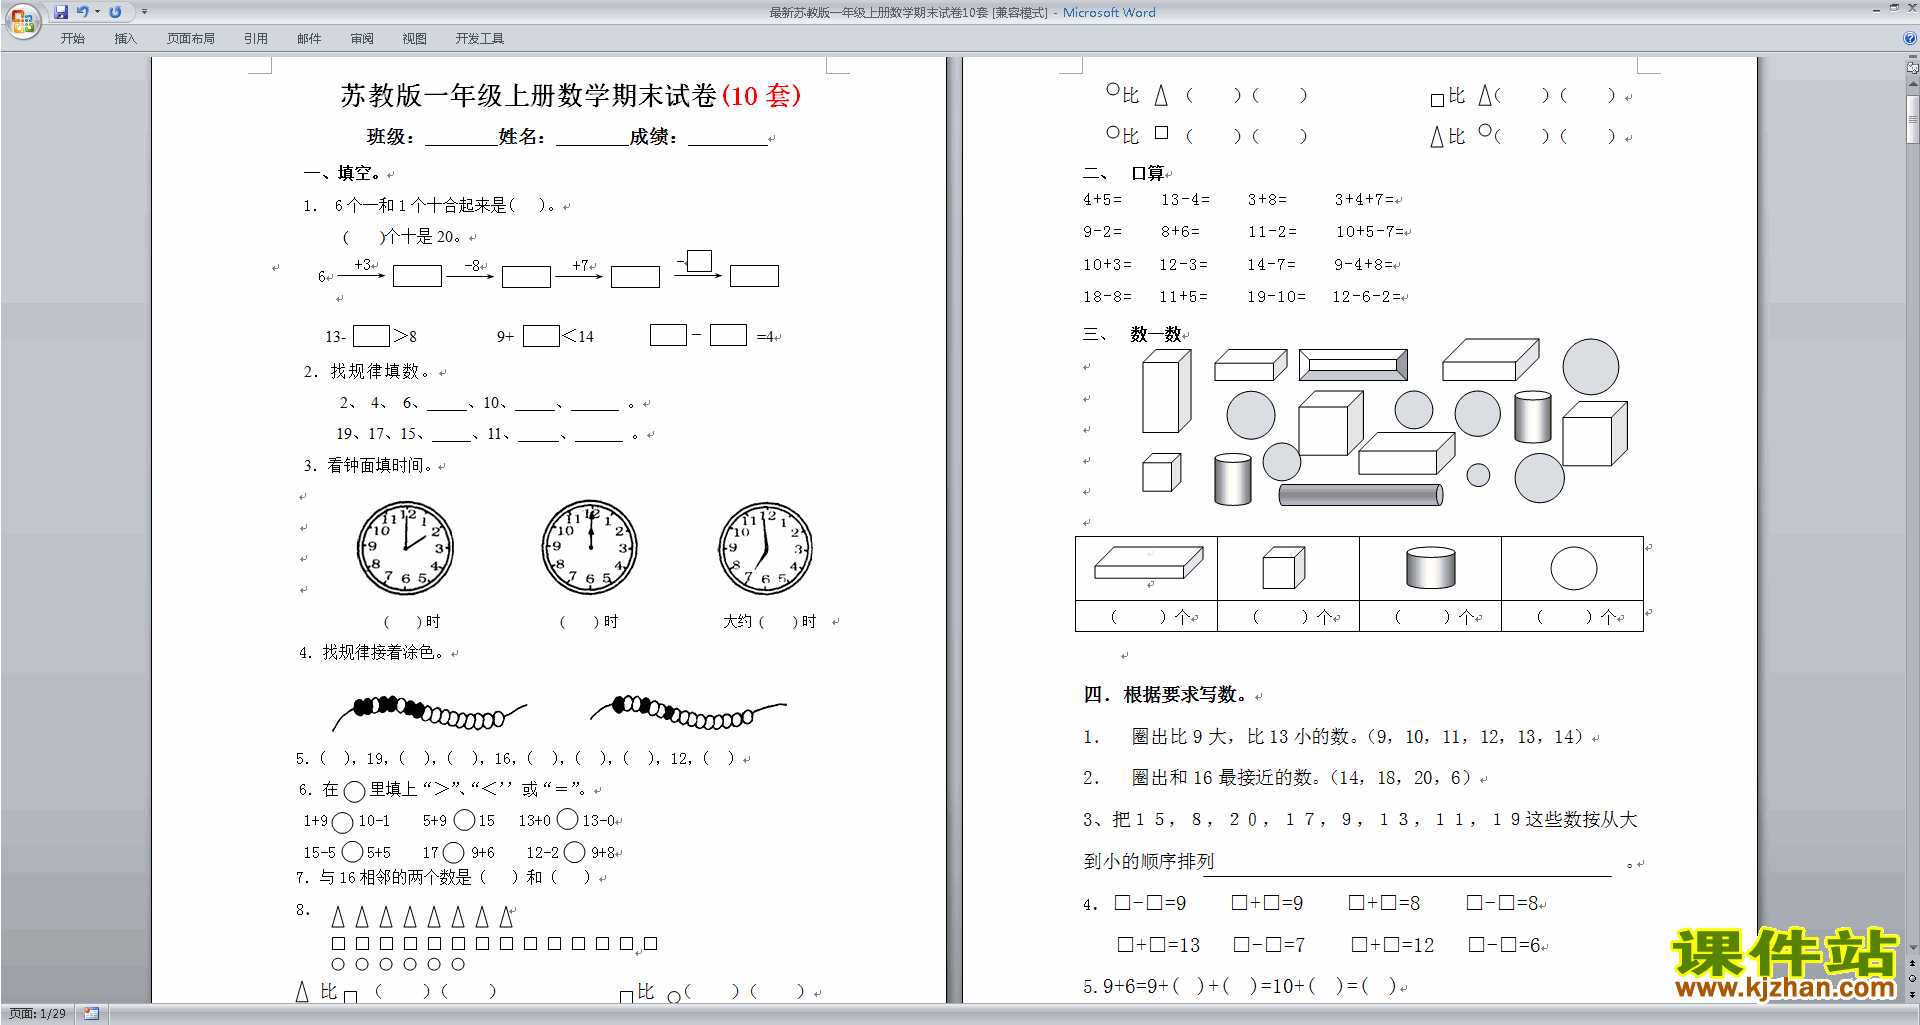Viewport: 1920px width, 1025px height.
Task: Click the text 2. 找规律填数。
Action: [367, 372]
